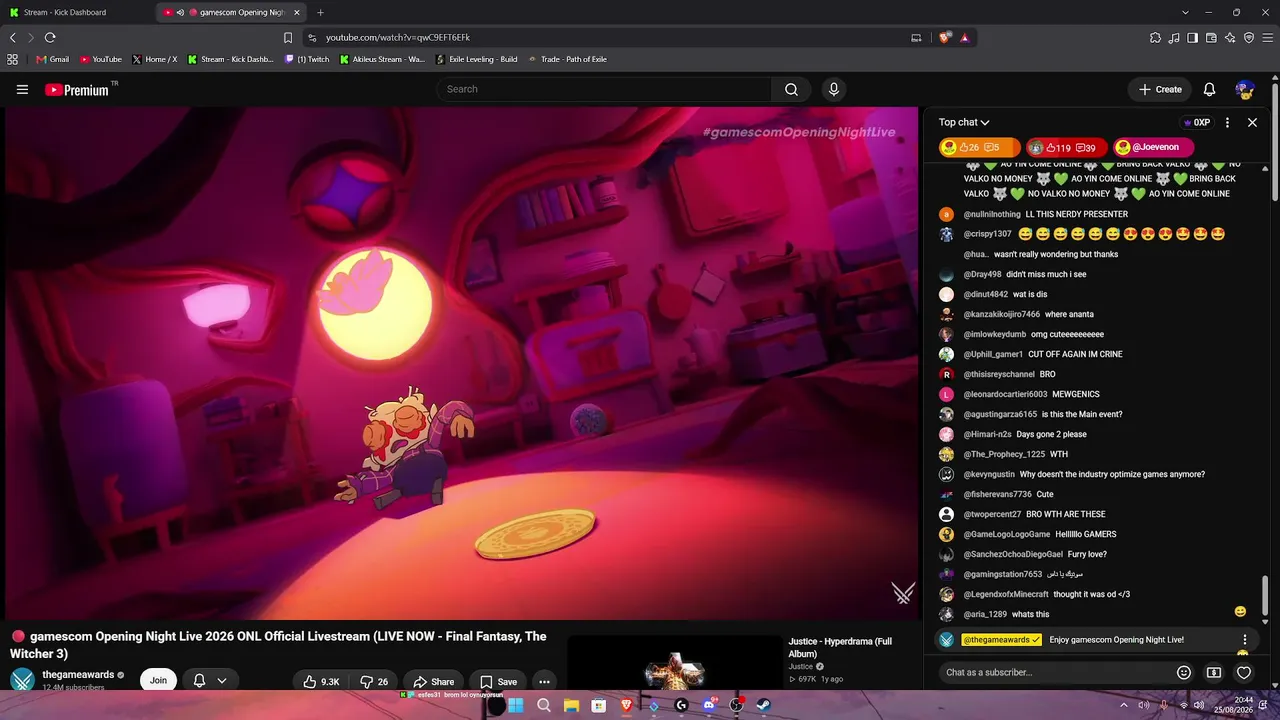
Task: Open more actions ellipsis below video
Action: 544,682
